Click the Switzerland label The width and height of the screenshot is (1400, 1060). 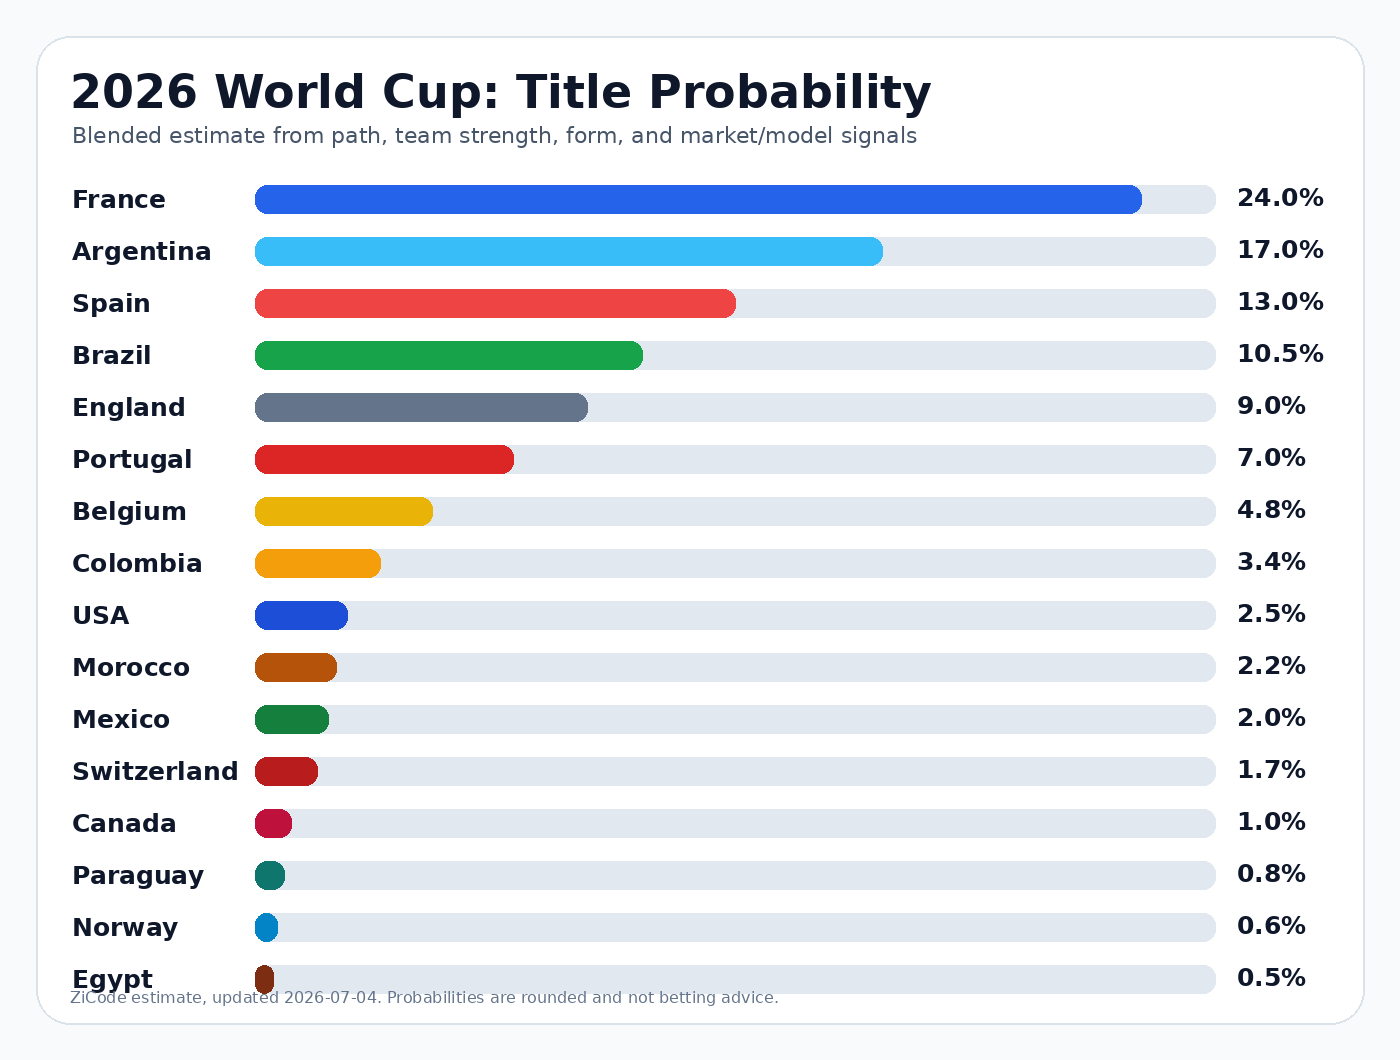click(x=155, y=771)
